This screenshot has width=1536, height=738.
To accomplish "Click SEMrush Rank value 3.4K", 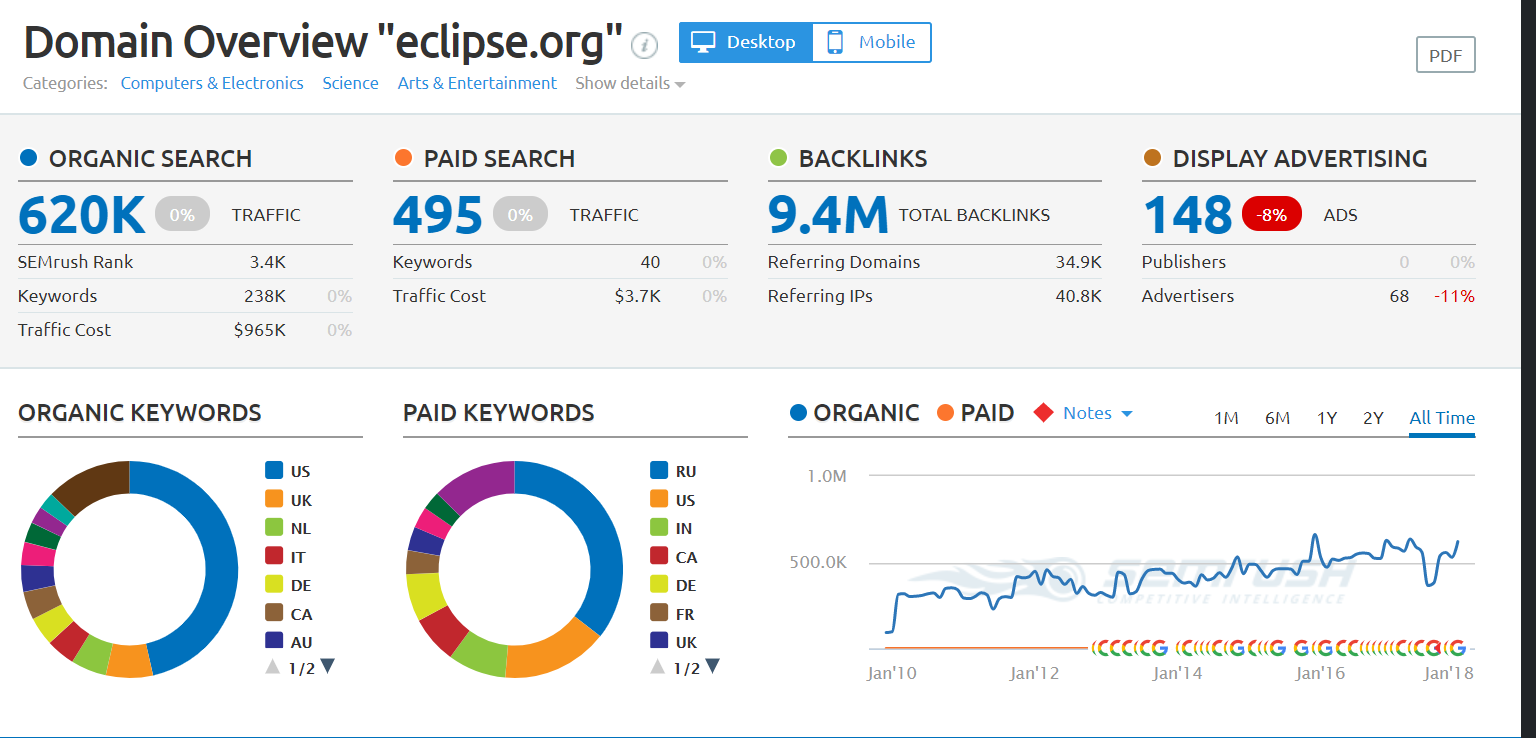I will click(268, 262).
